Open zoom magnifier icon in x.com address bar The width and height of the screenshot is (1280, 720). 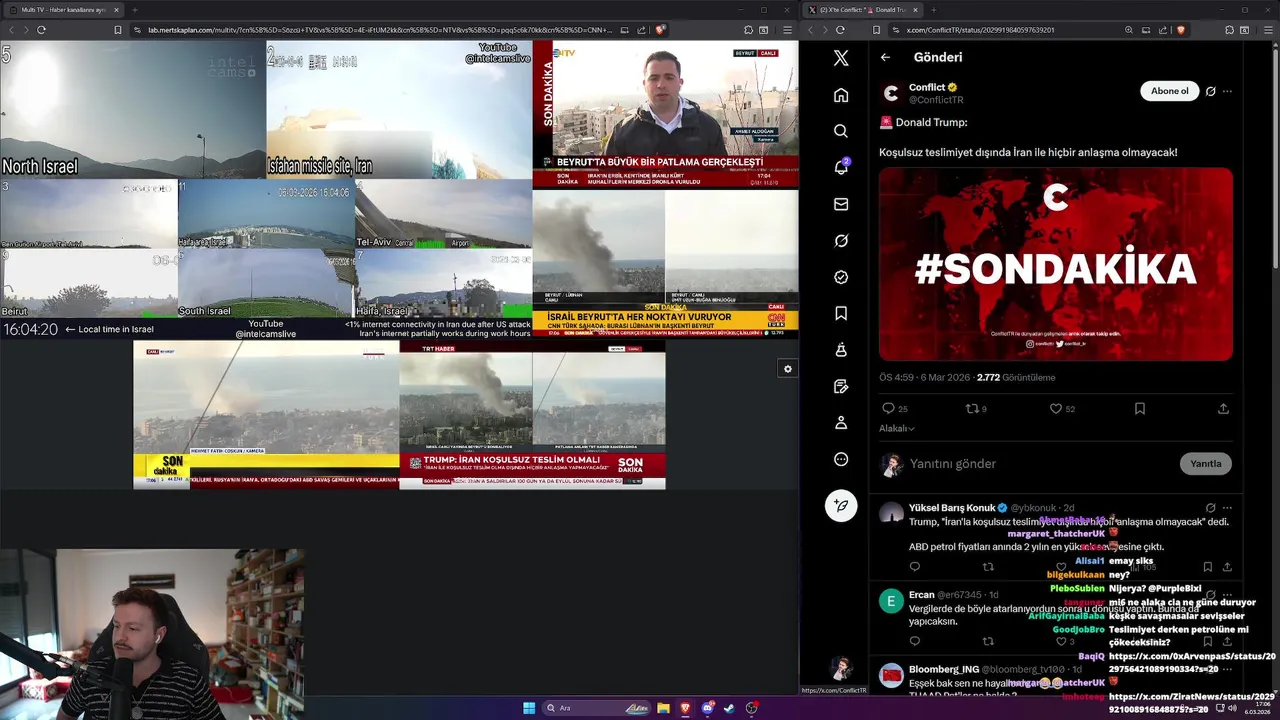[1129, 30]
